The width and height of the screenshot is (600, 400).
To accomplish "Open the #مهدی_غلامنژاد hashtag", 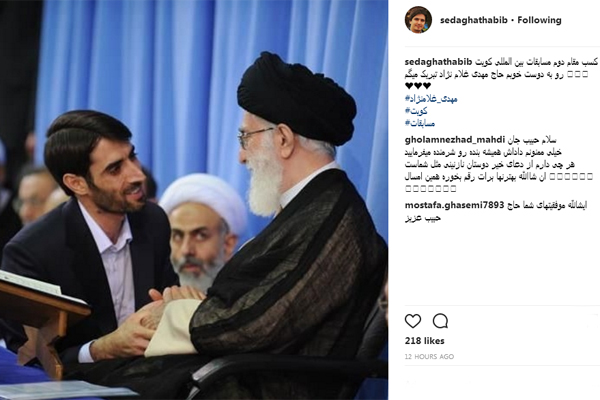I will [x=431, y=99].
